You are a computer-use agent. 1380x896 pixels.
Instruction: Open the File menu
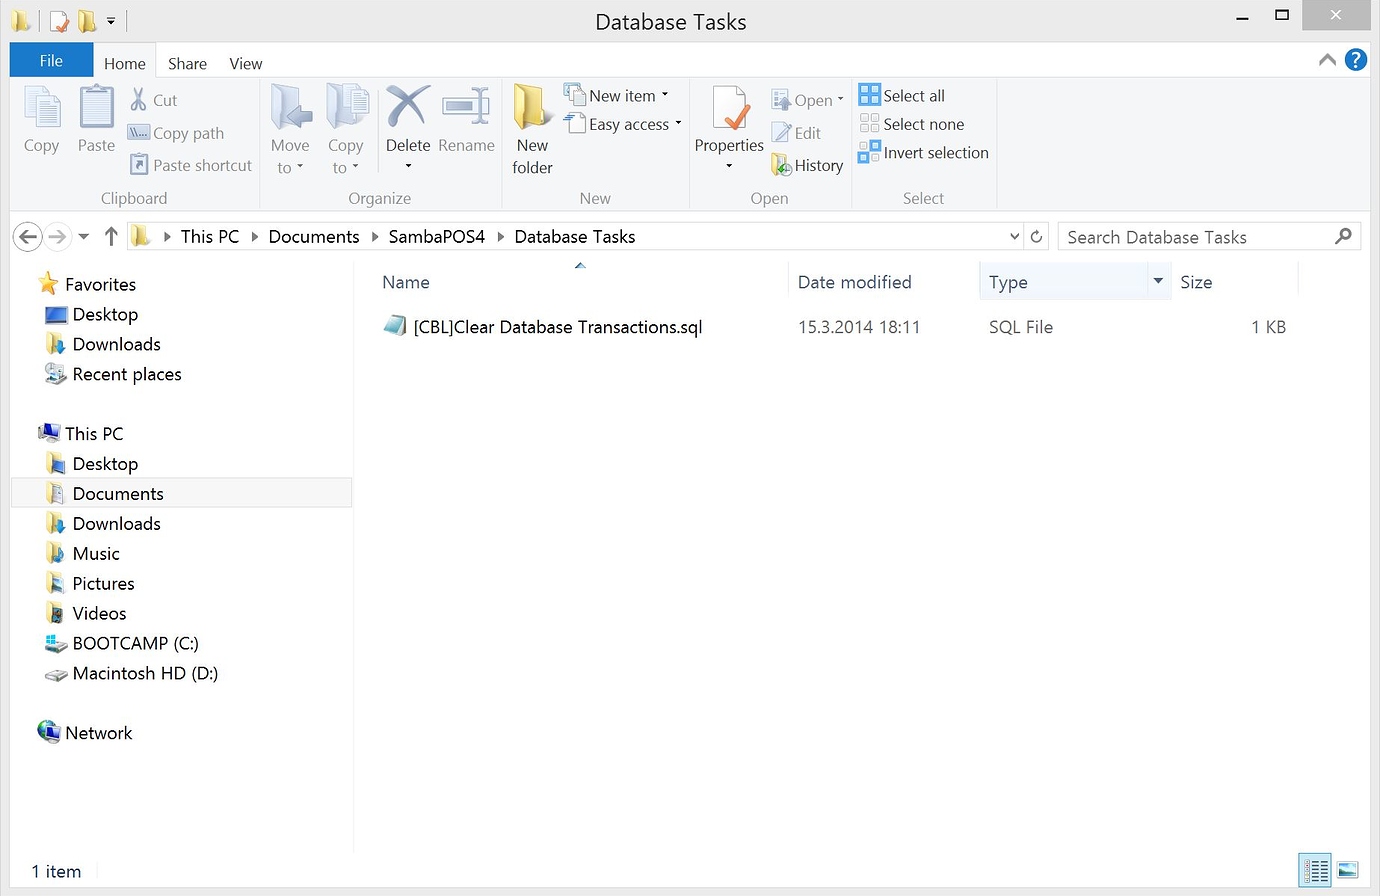[50, 60]
